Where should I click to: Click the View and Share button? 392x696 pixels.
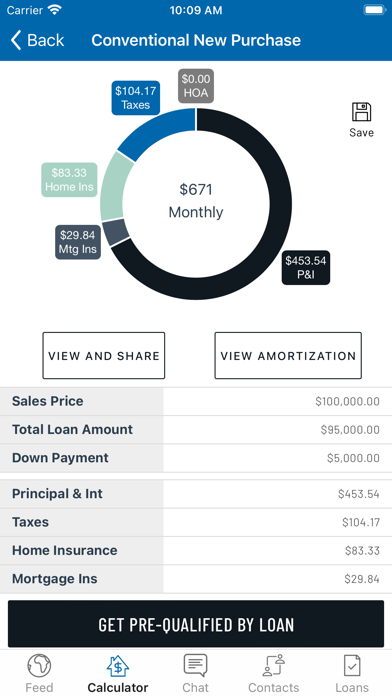coord(103,356)
